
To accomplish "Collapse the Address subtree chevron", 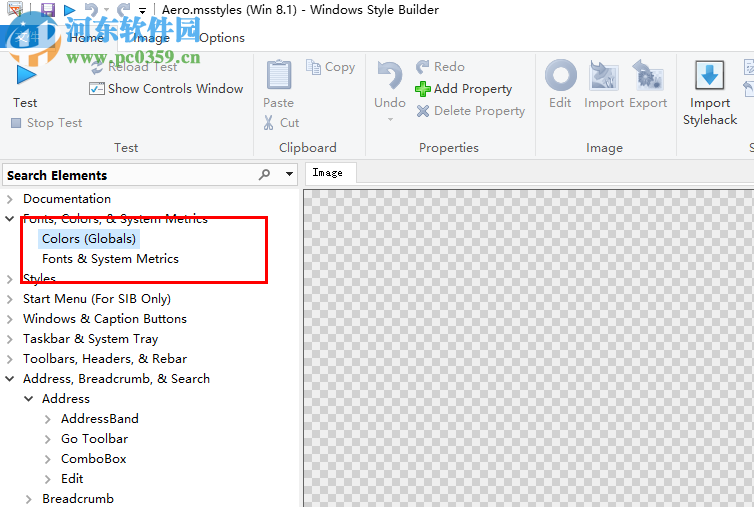I will point(29,399).
